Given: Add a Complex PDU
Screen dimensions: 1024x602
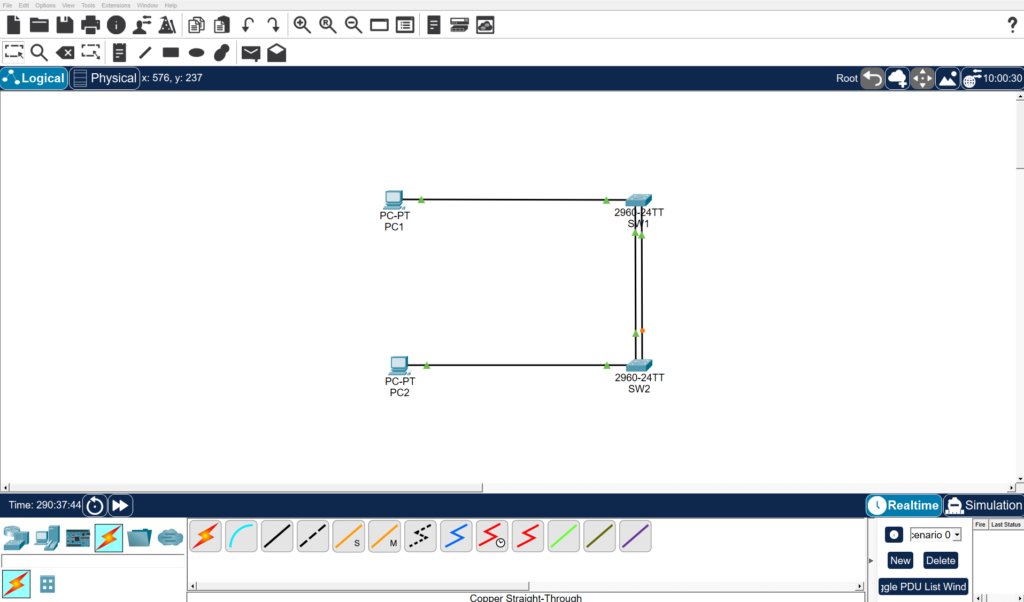Looking at the screenshot, I should click(x=276, y=52).
